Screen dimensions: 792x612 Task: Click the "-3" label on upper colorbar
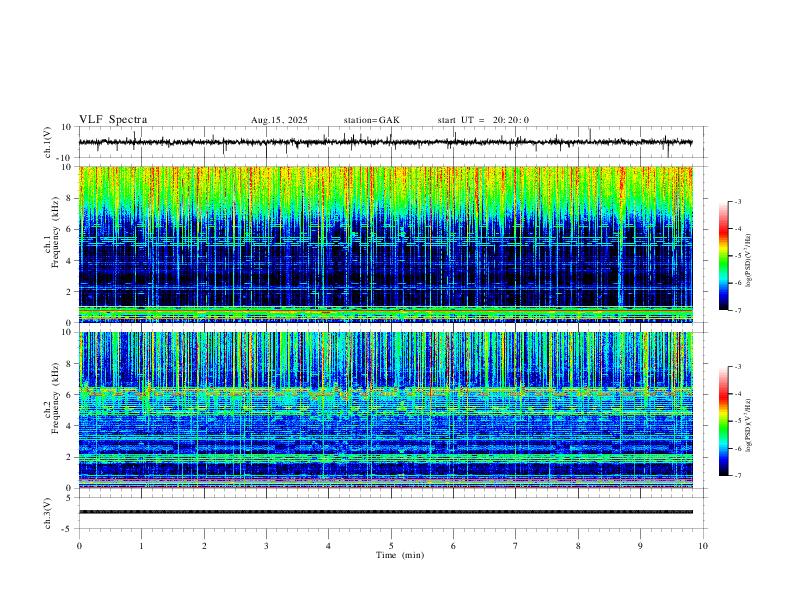pyautogui.click(x=737, y=201)
